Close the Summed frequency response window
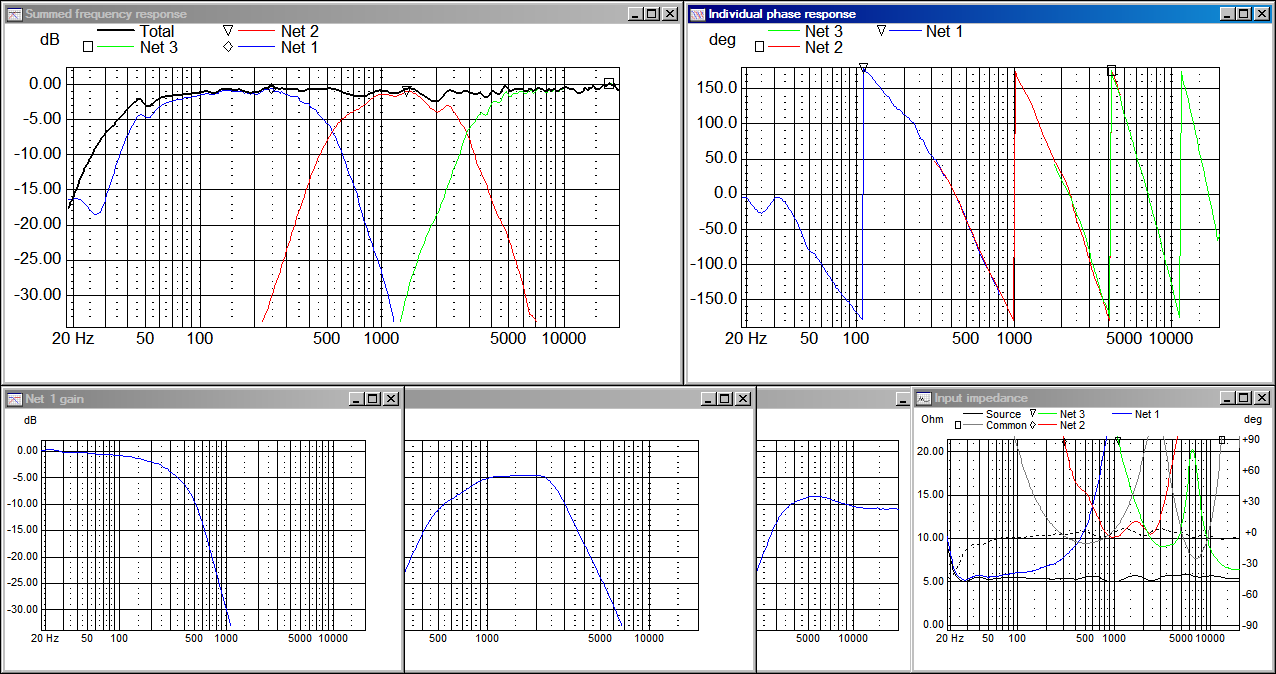1276x674 pixels. click(670, 14)
